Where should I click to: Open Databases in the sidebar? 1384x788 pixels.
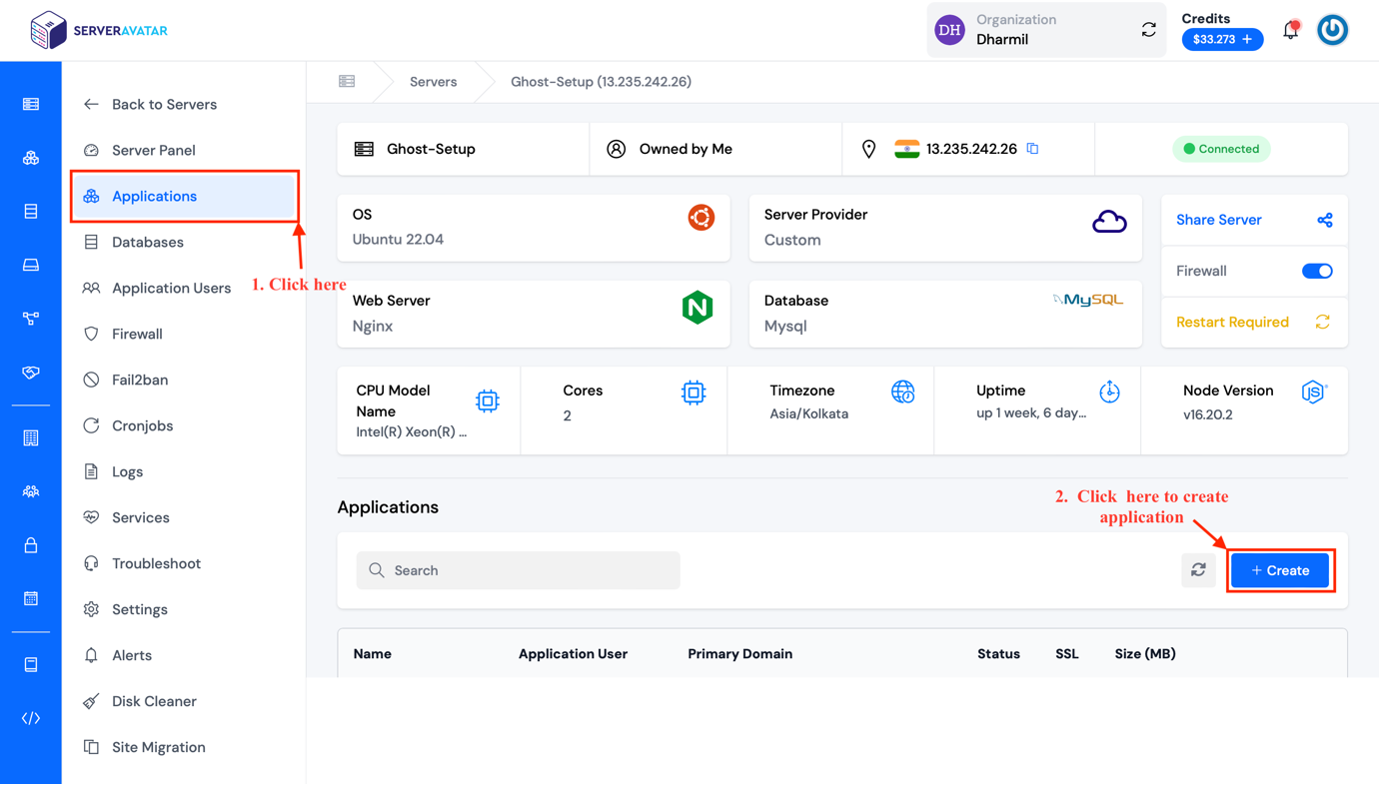tap(134, 242)
